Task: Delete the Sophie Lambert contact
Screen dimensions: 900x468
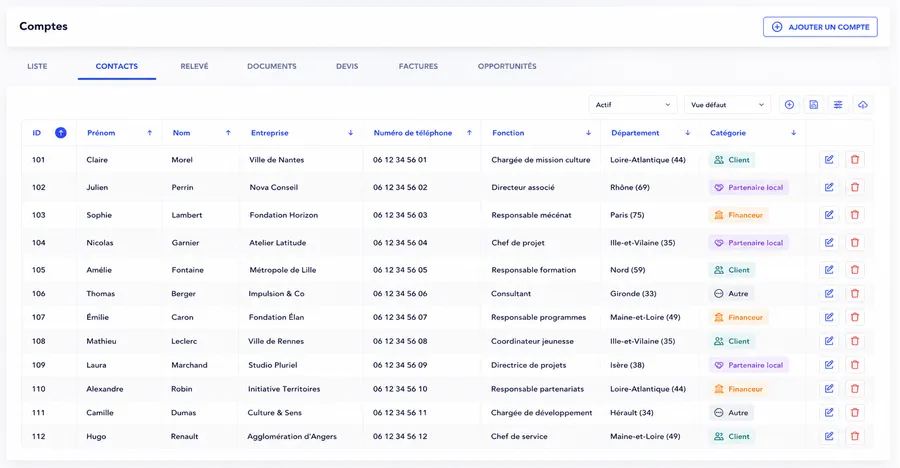Action: (855, 215)
